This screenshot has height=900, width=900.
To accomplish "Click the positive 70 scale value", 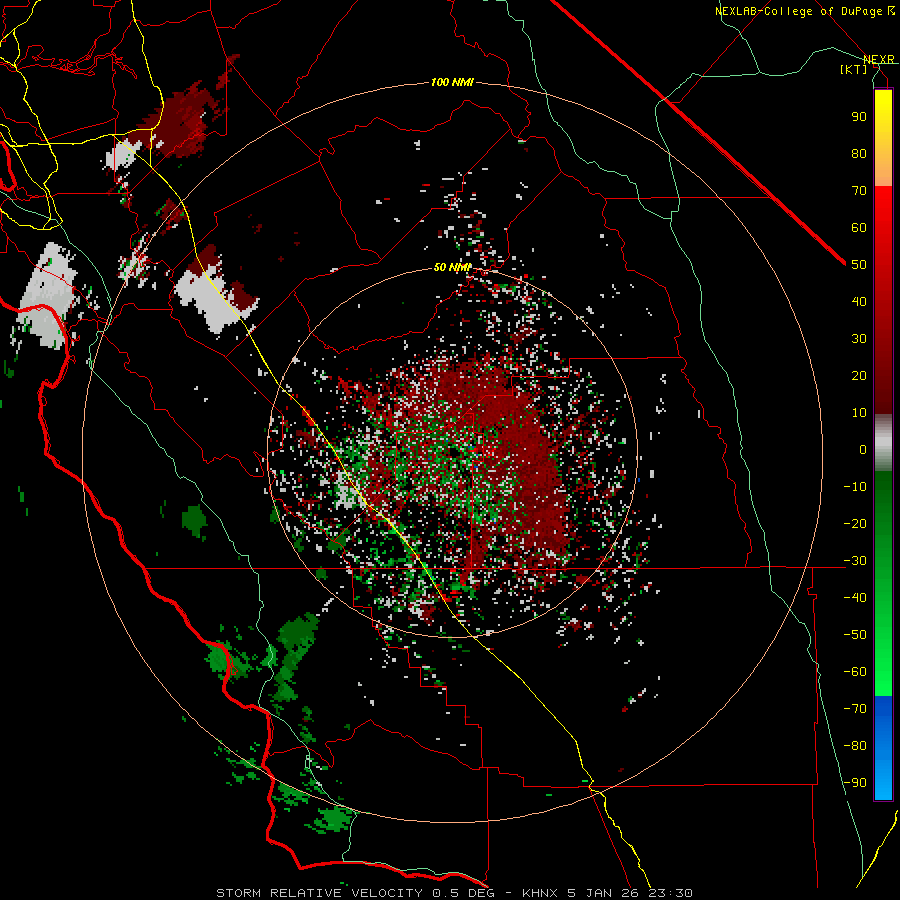I will click(x=859, y=191).
